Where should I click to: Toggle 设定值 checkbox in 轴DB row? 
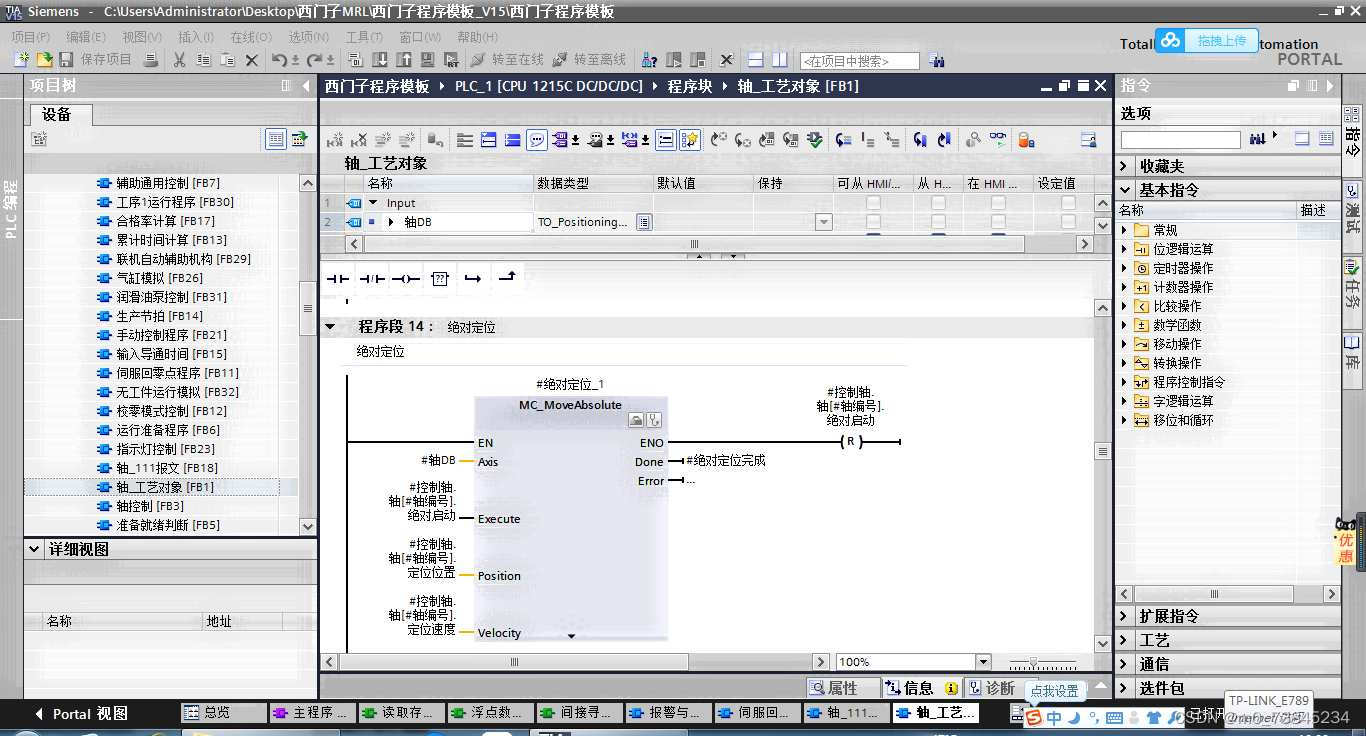1067,222
